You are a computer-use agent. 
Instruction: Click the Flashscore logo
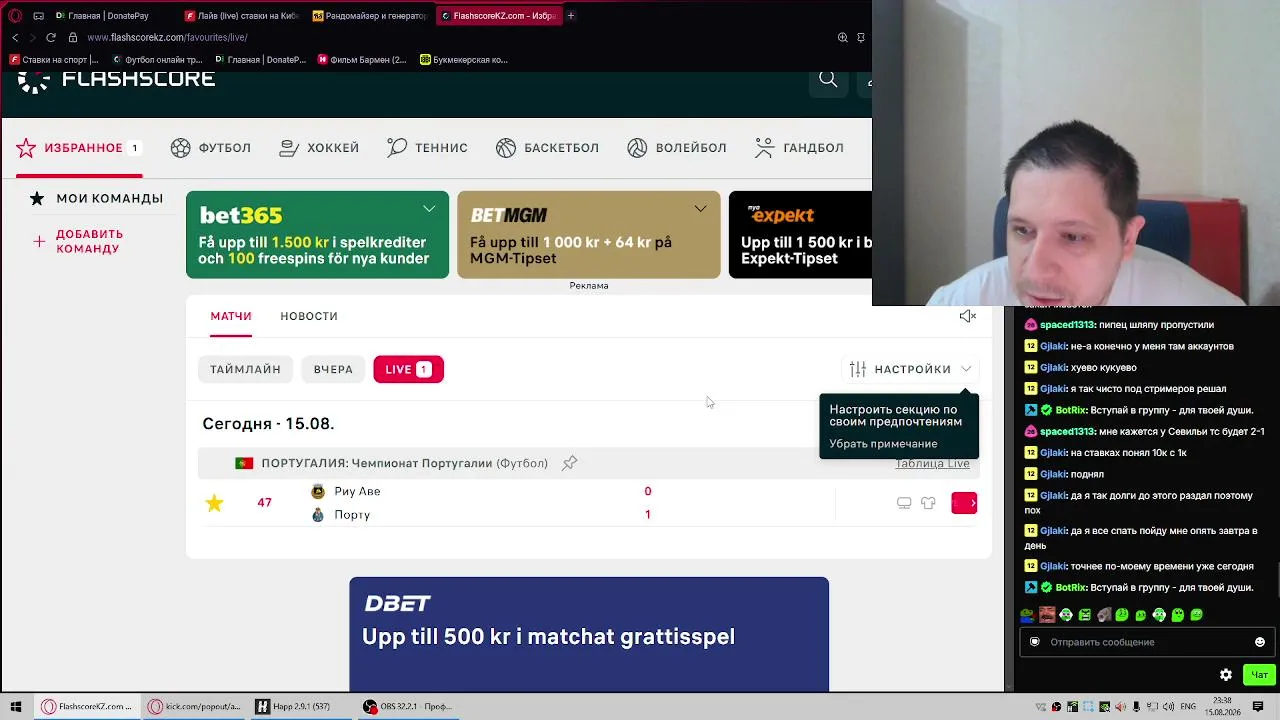(x=116, y=80)
